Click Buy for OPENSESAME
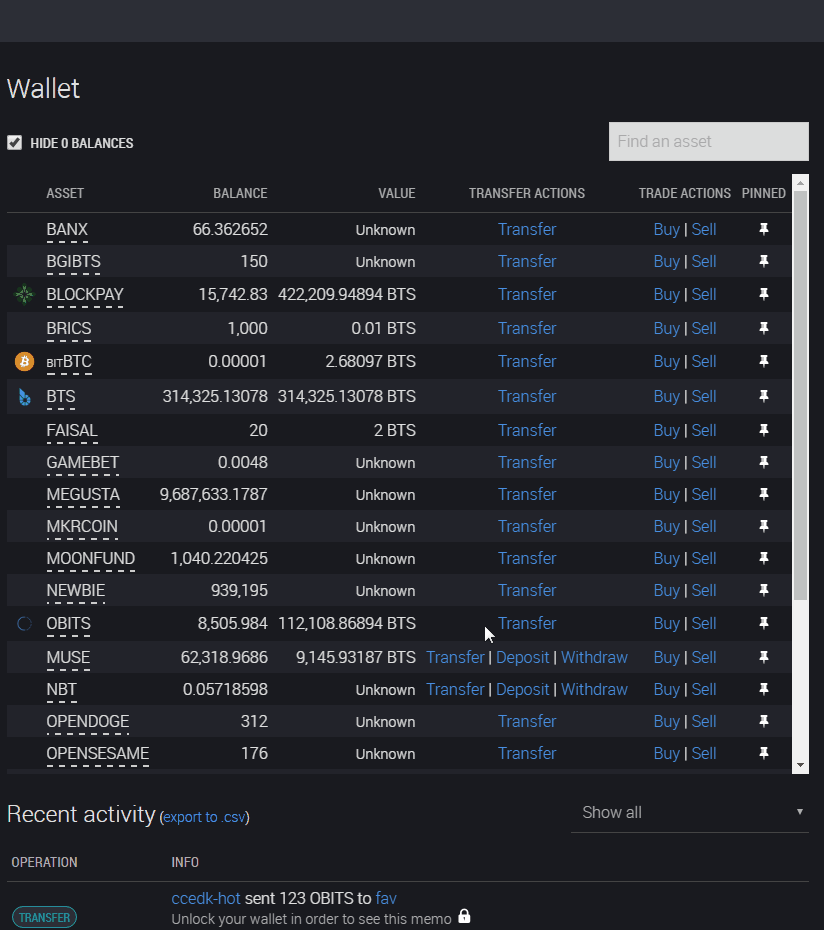 click(666, 754)
